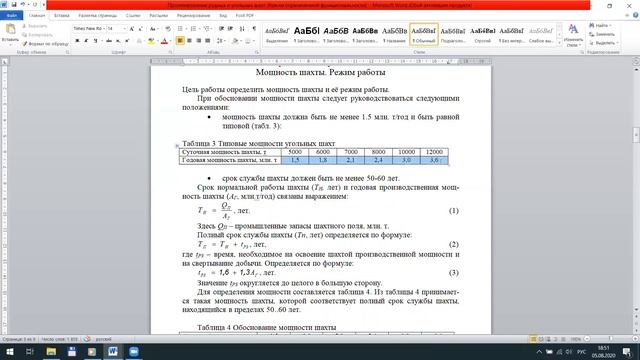Switch to the Вставка ribbon tab
This screenshot has height=360, width=640.
pos(62,16)
